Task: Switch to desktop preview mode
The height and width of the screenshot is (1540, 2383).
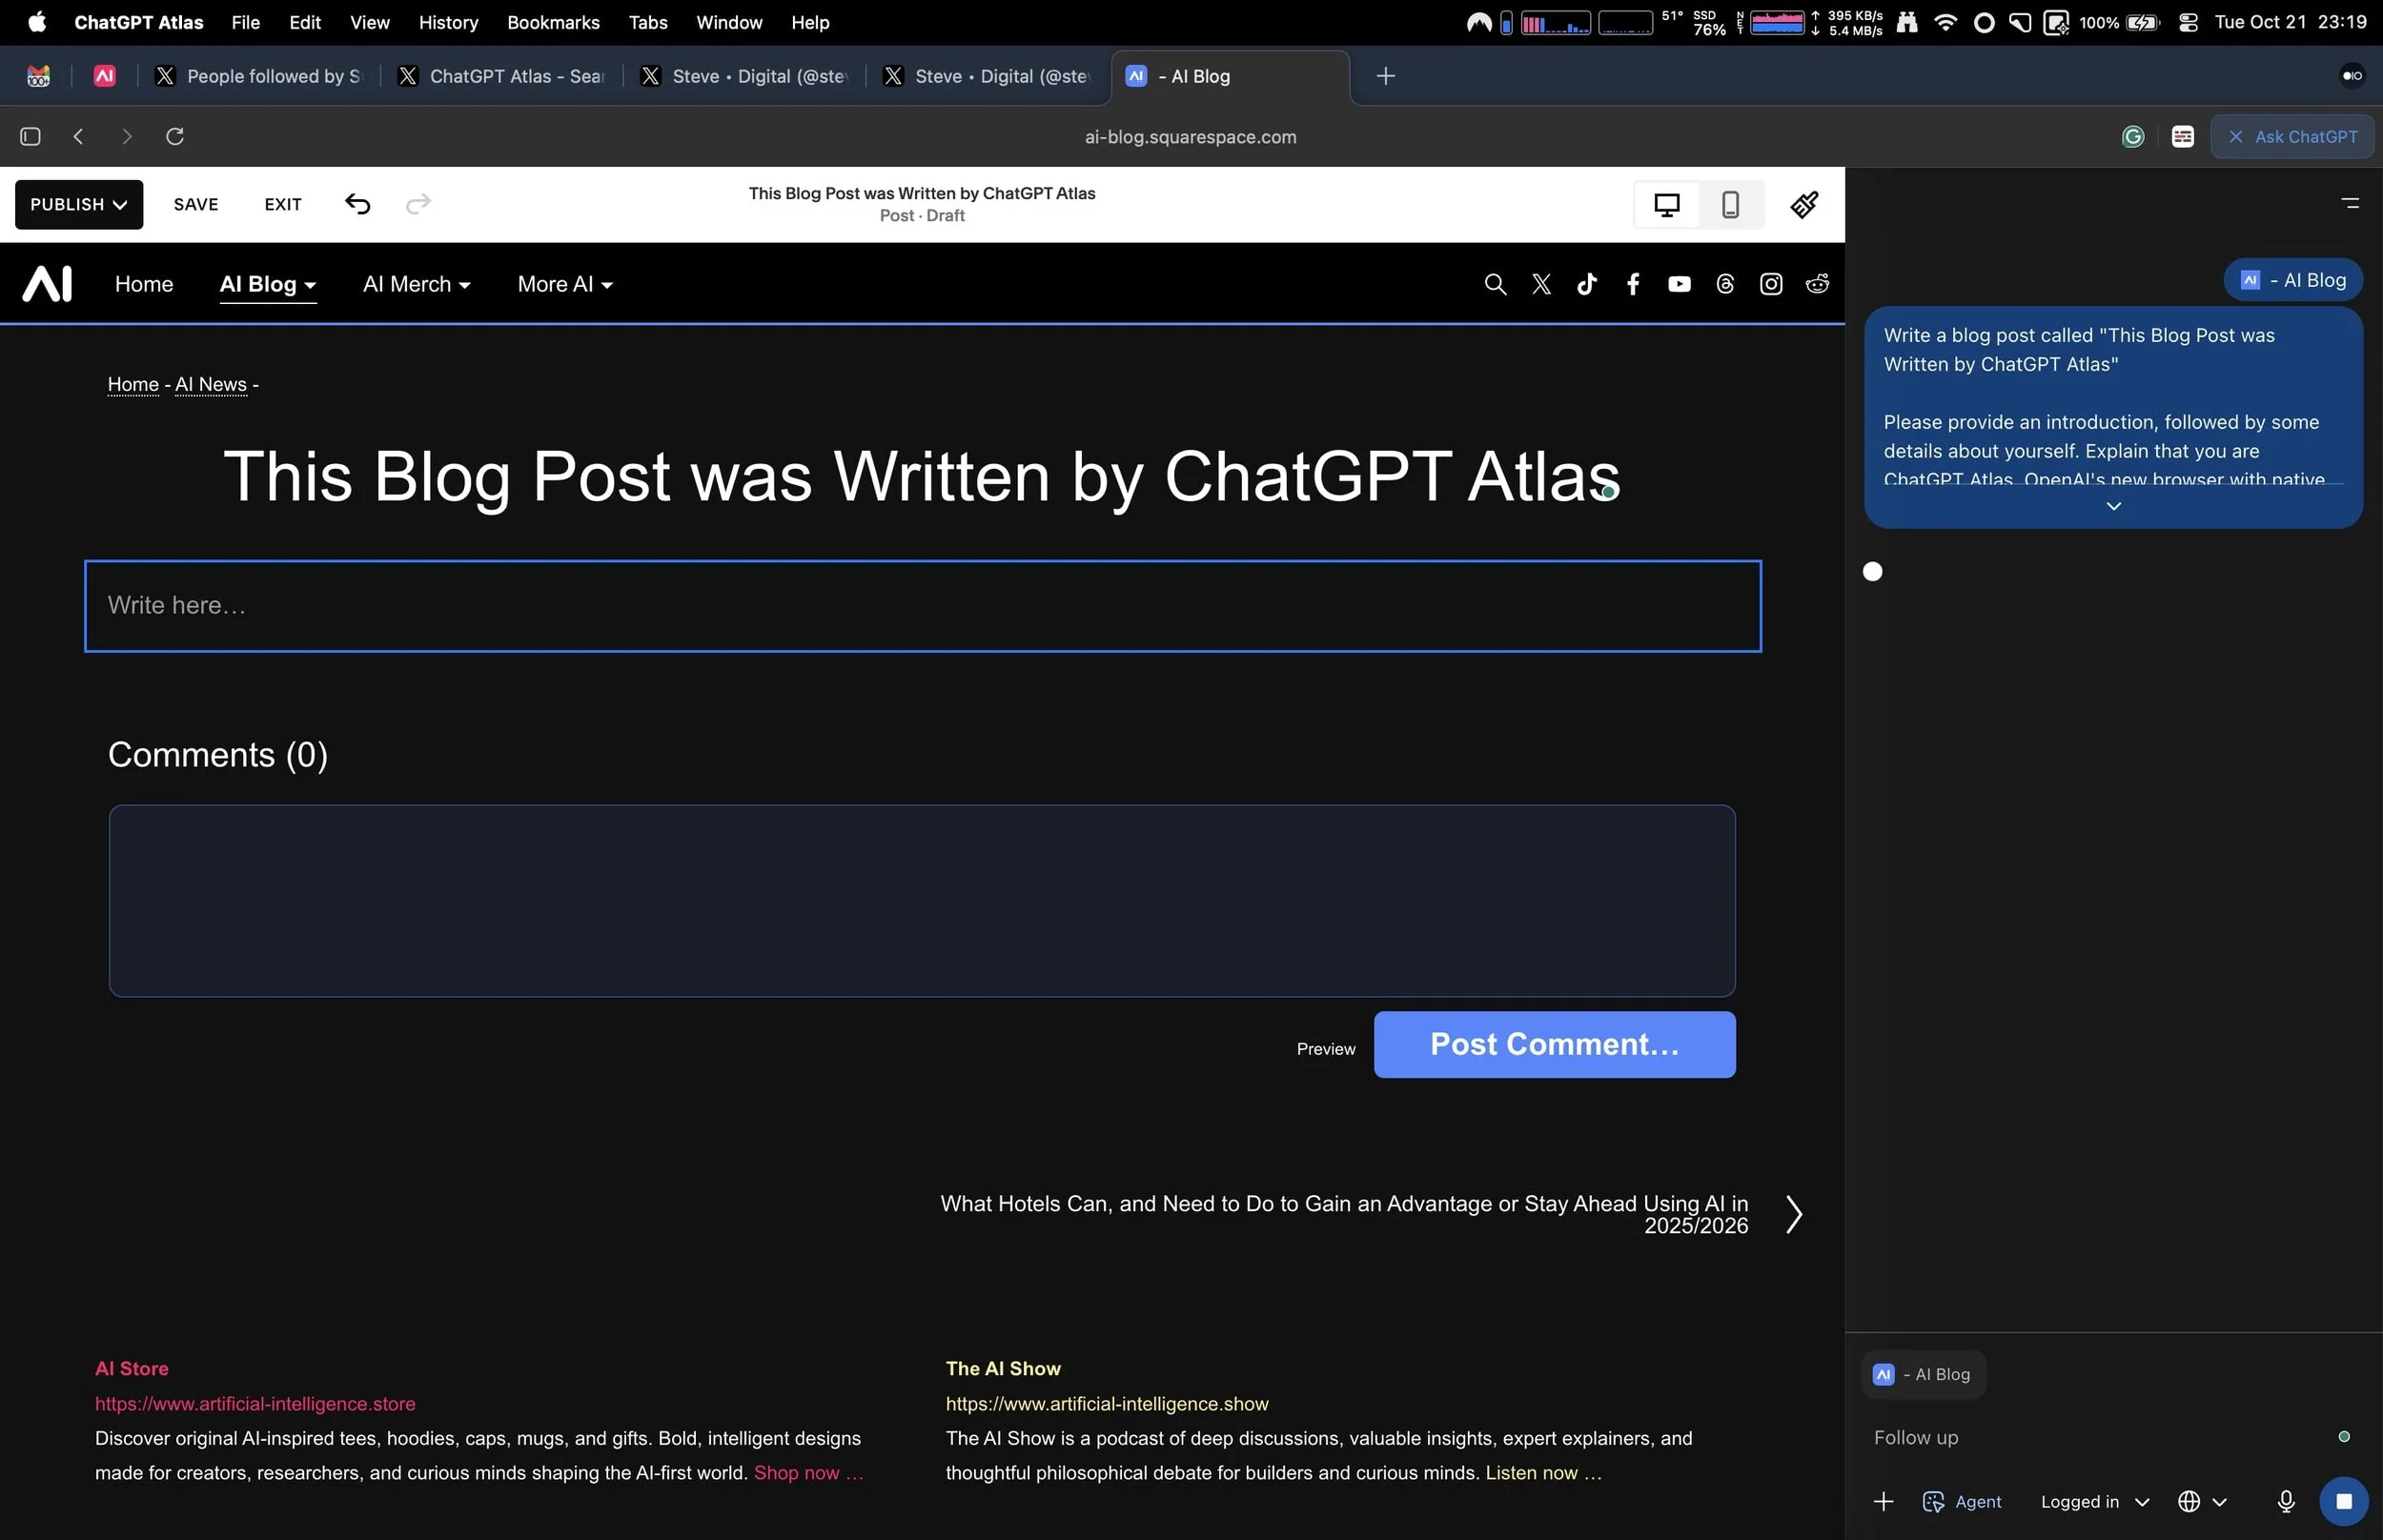Action: pyautogui.click(x=1666, y=205)
